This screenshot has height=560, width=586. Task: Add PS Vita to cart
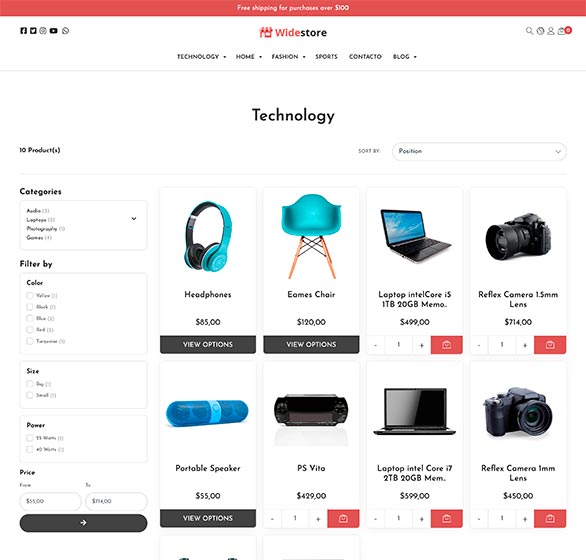tap(343, 519)
